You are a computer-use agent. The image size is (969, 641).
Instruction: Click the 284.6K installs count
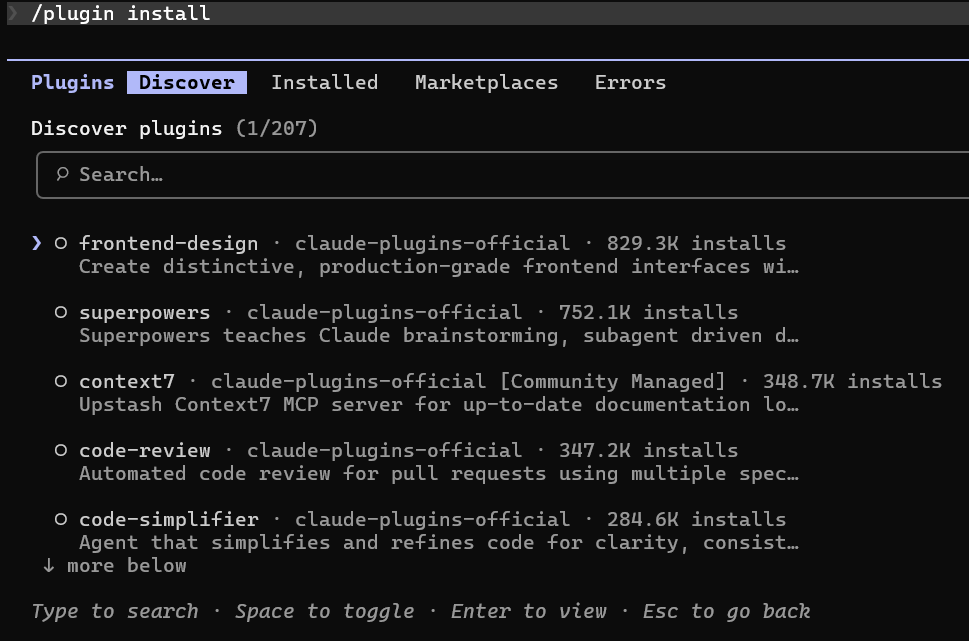click(x=696, y=520)
